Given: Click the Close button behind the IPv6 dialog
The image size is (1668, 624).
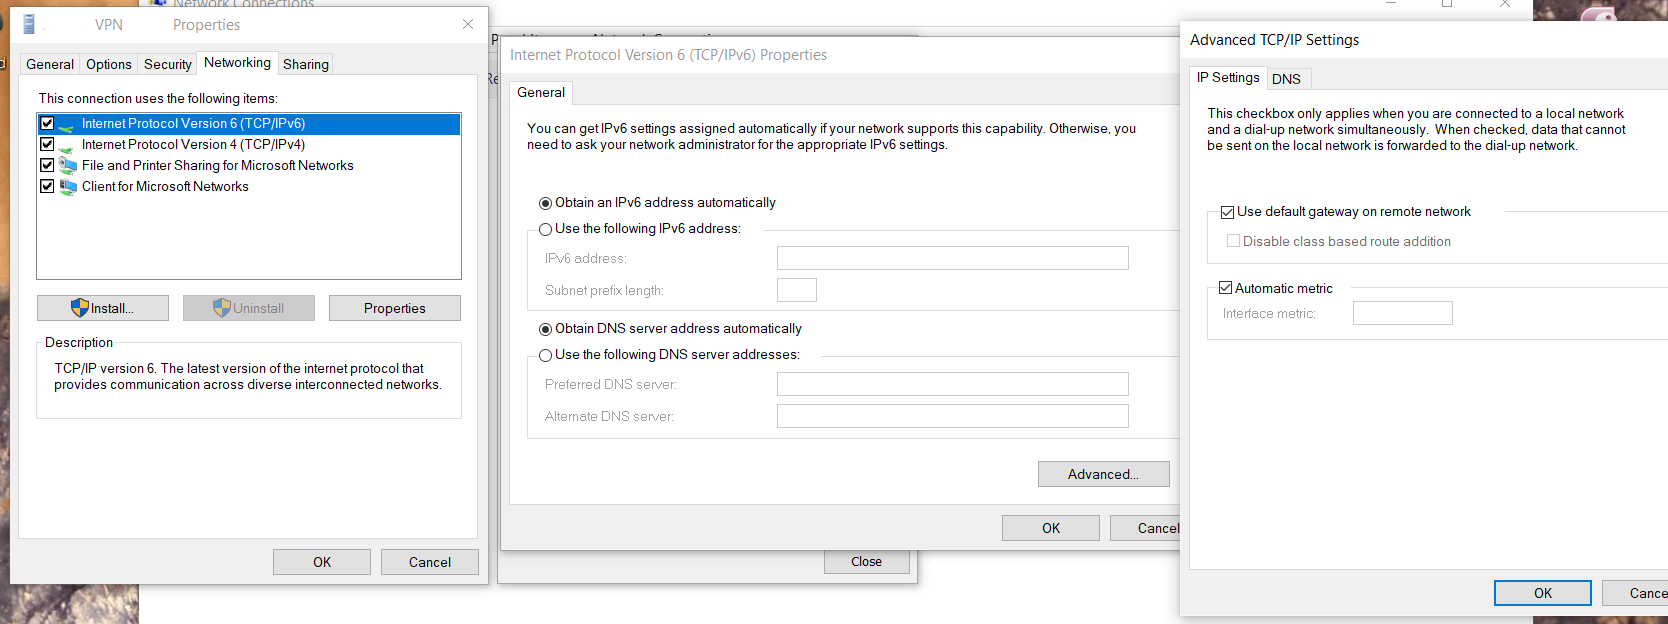Looking at the screenshot, I should 867,562.
